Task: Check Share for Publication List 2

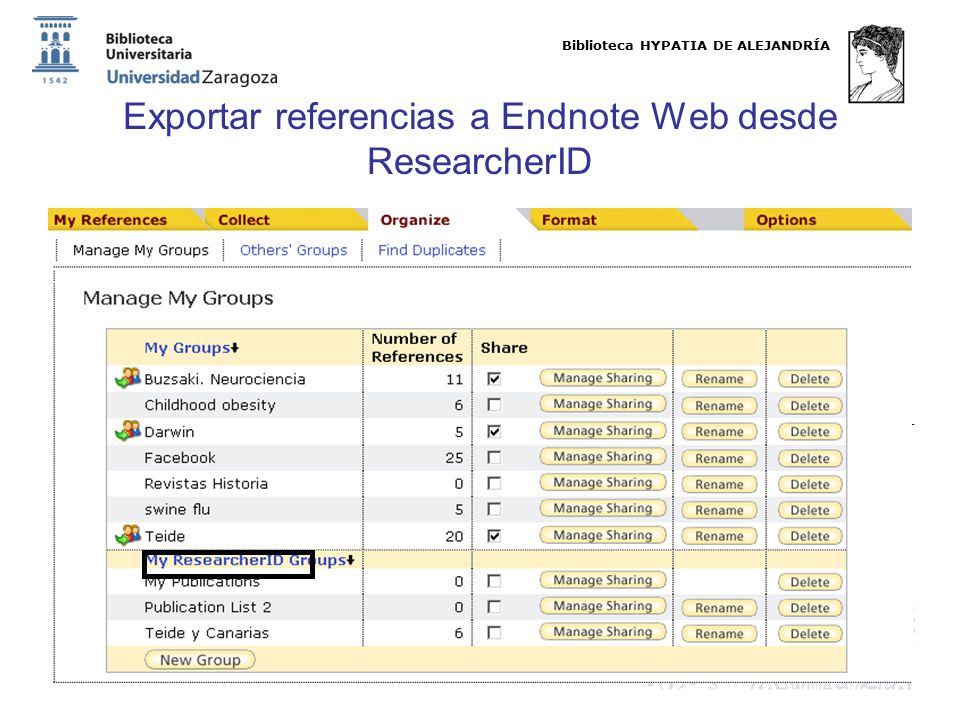Action: [494, 606]
